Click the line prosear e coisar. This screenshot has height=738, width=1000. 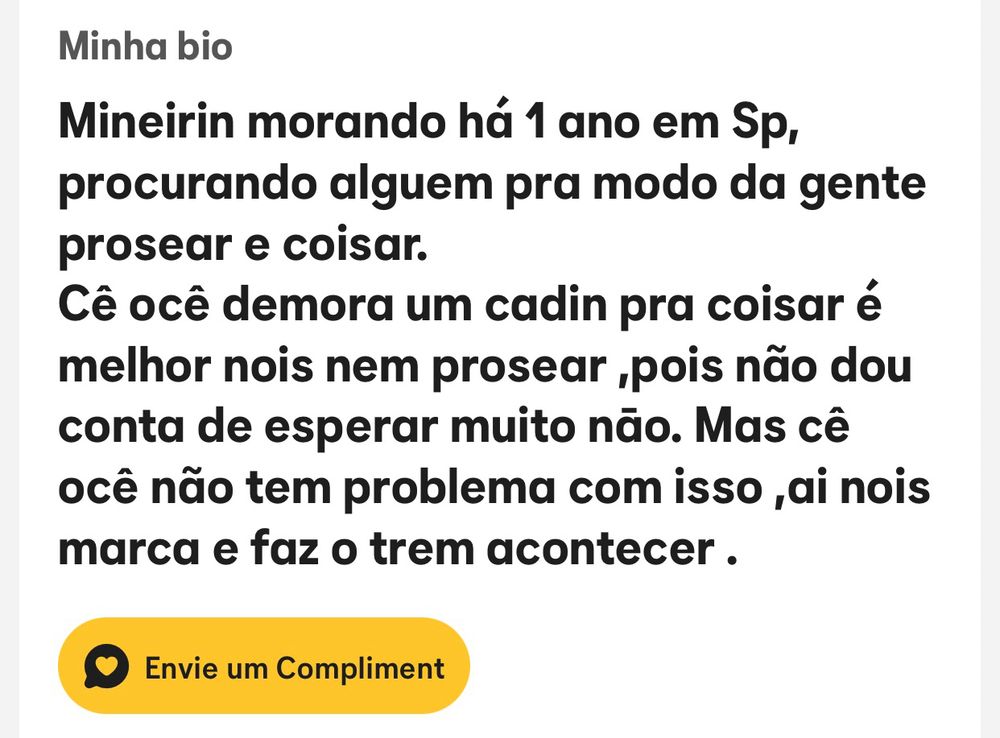click(243, 247)
